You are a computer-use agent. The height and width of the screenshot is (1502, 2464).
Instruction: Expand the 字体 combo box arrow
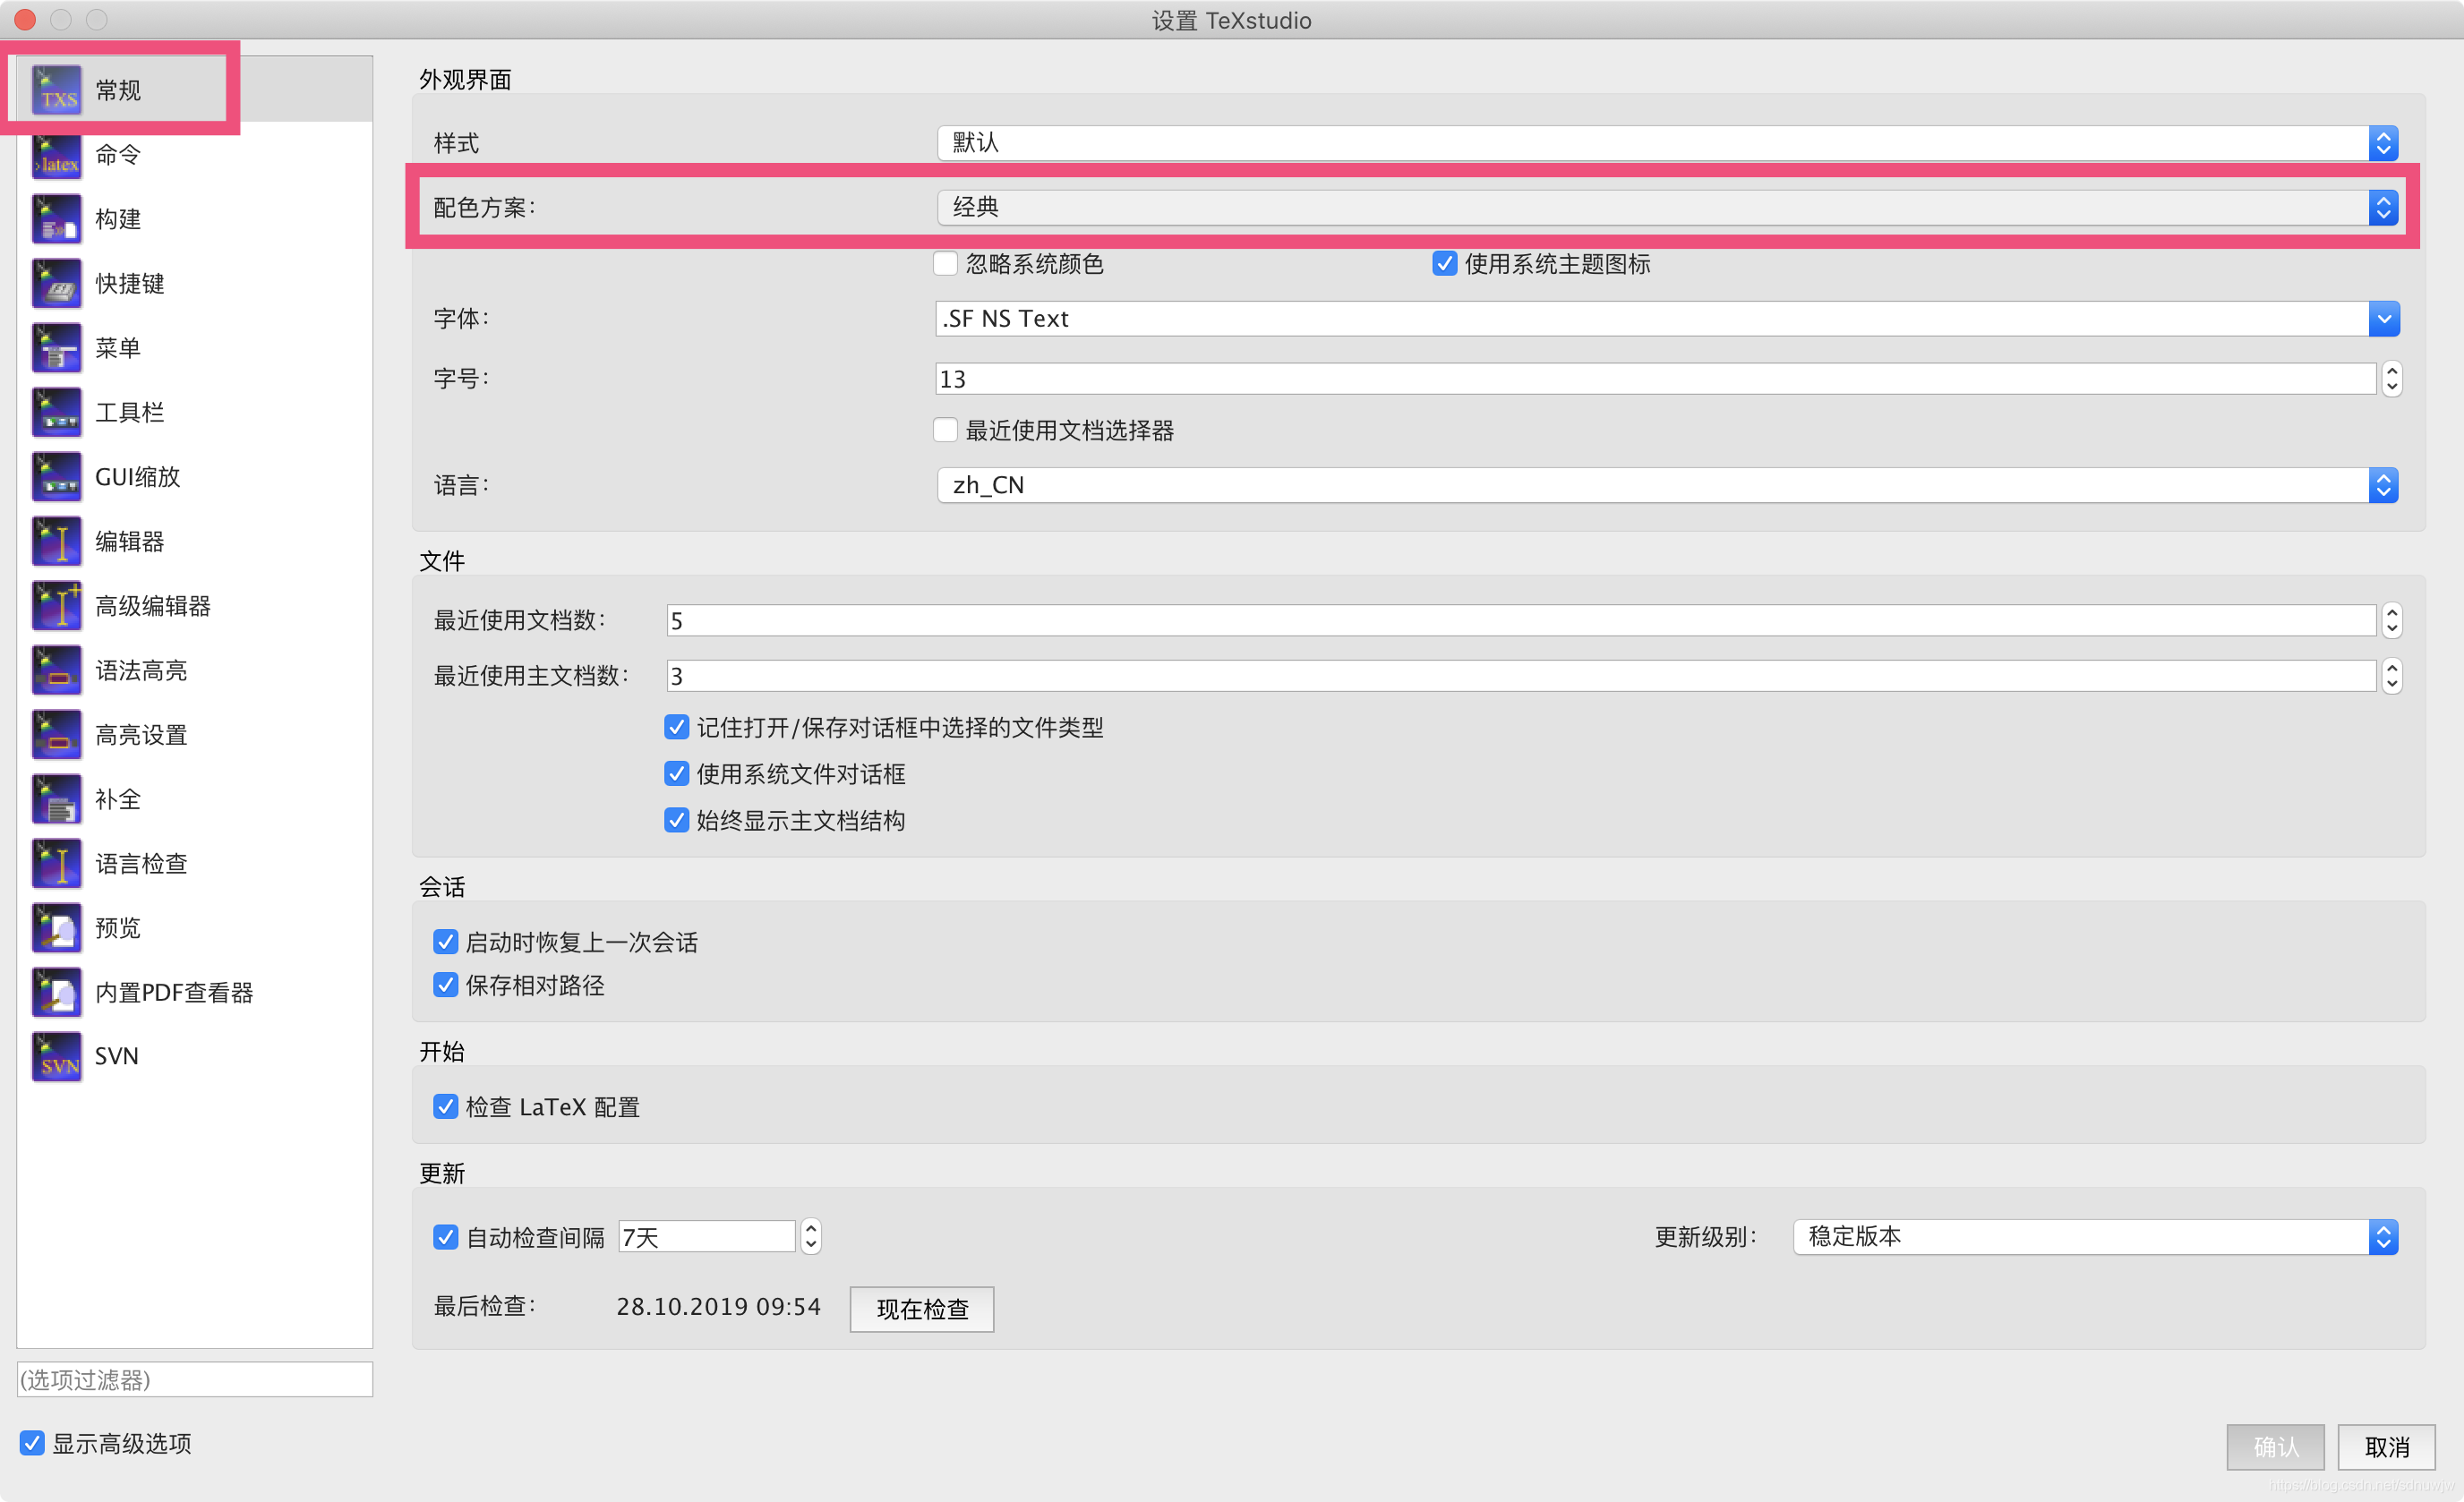pos(2384,319)
